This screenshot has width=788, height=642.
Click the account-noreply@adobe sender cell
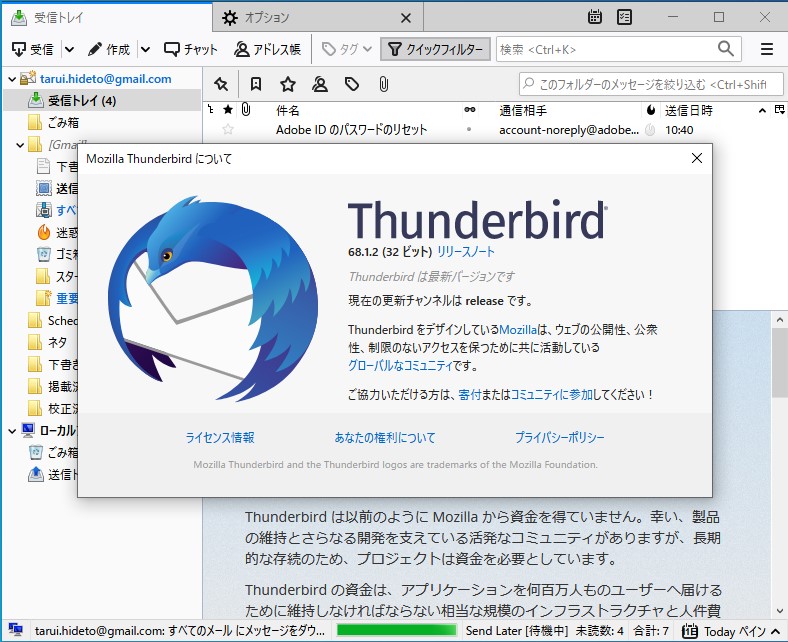[x=568, y=130]
